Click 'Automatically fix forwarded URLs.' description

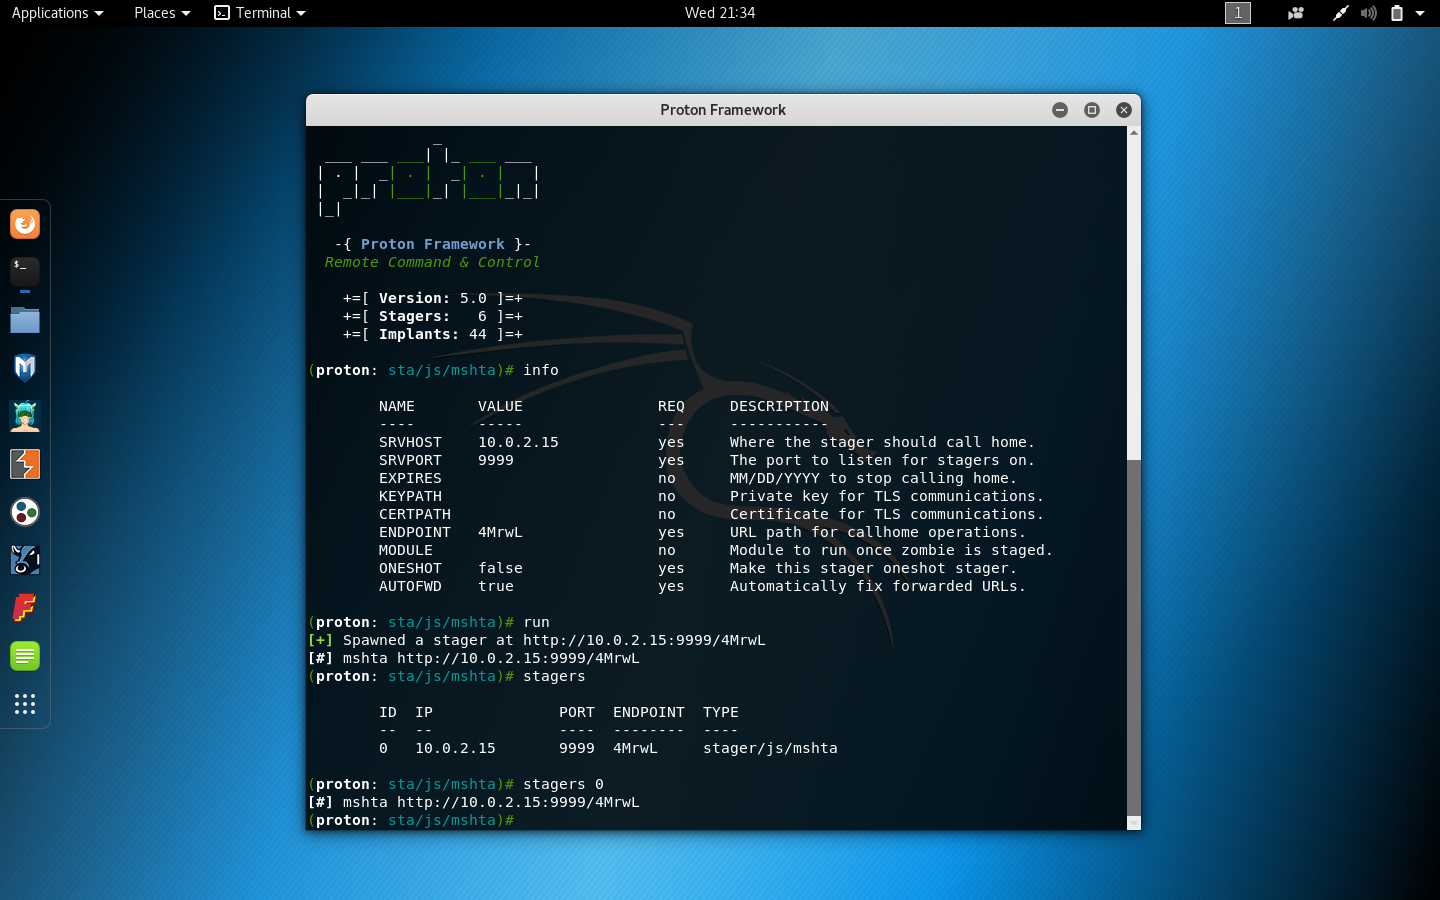878,586
